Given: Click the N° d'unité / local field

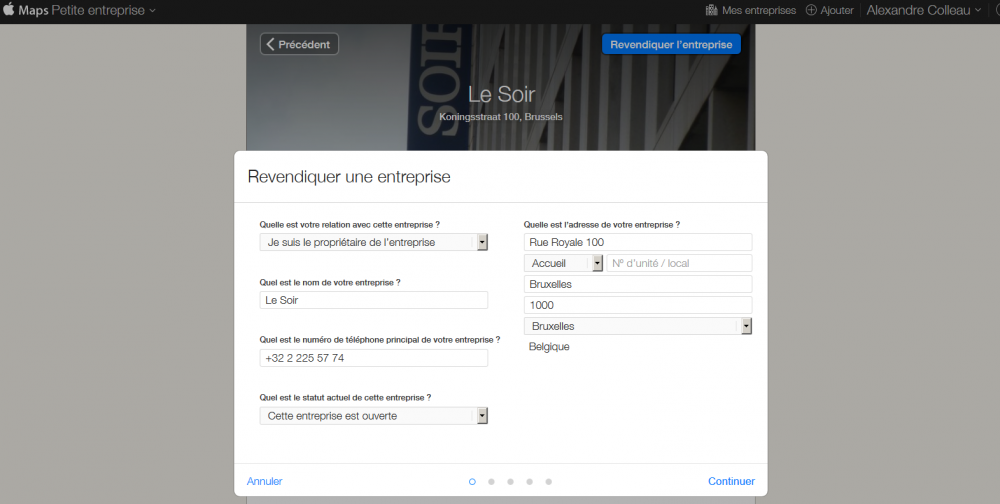Looking at the screenshot, I should pyautogui.click(x=679, y=263).
